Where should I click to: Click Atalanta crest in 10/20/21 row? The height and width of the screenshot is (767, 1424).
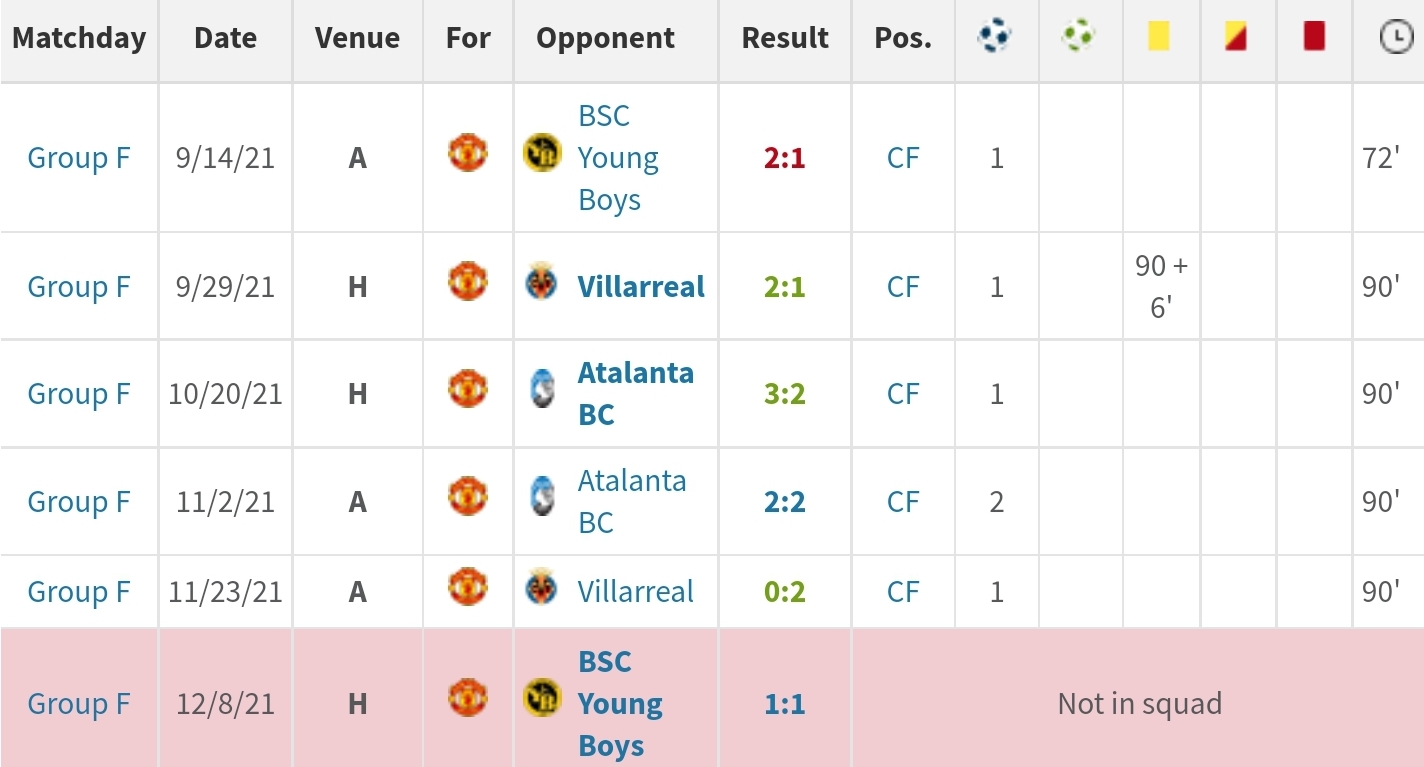[542, 390]
